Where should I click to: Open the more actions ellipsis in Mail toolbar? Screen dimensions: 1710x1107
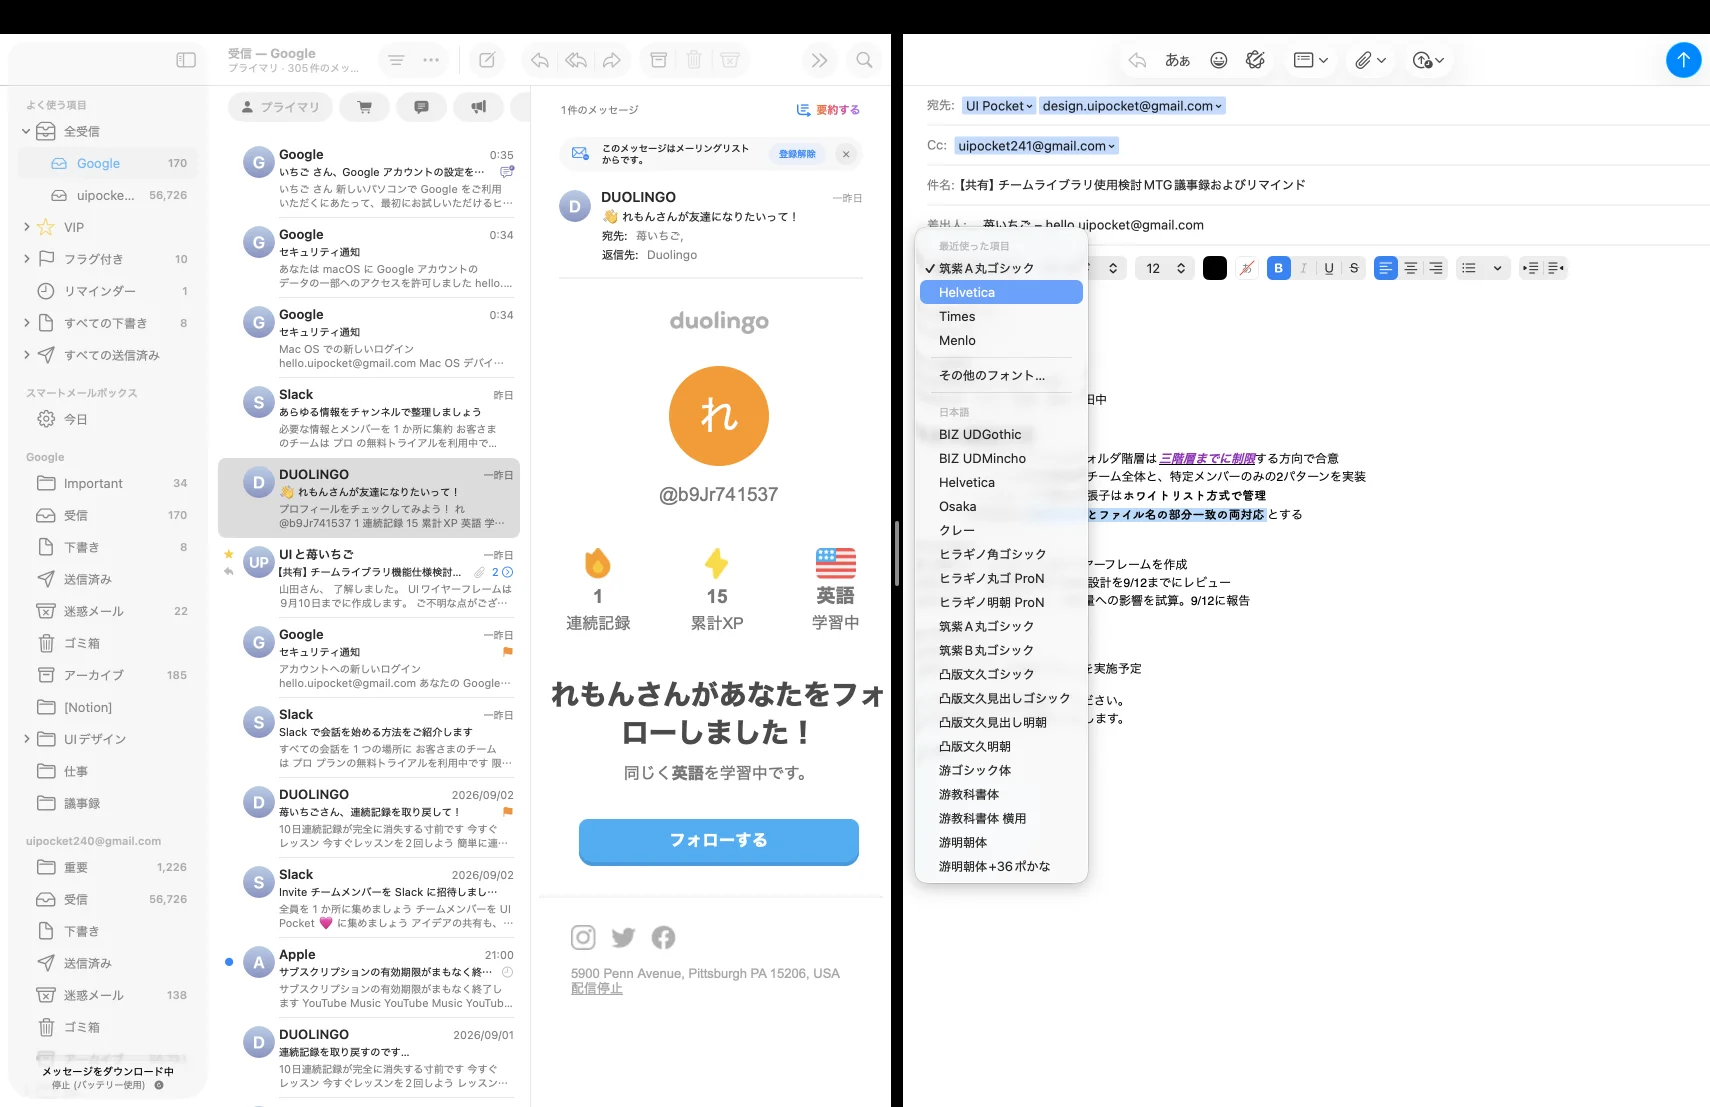point(431,60)
